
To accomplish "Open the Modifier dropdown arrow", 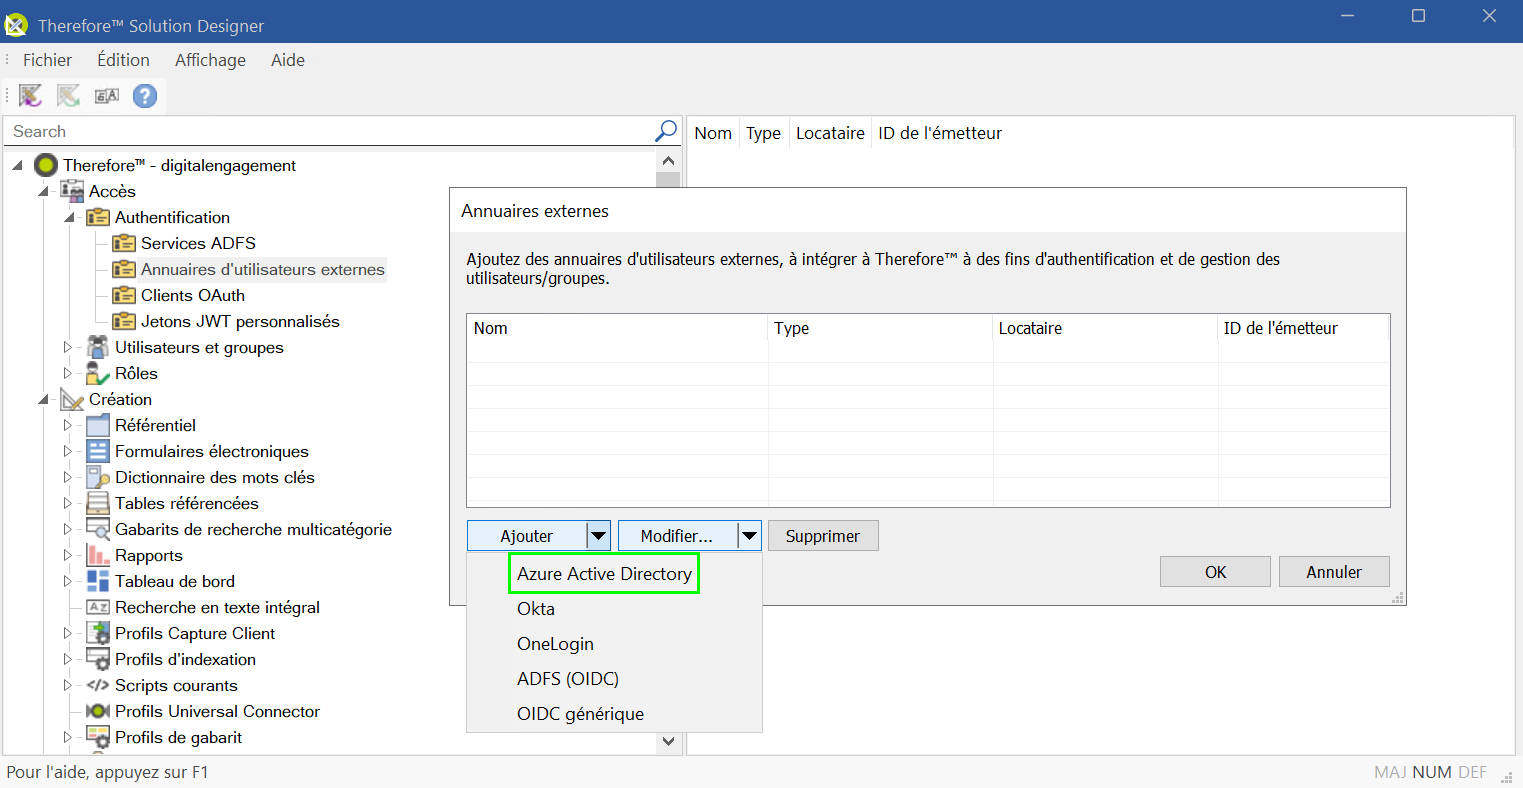I will tap(749, 535).
